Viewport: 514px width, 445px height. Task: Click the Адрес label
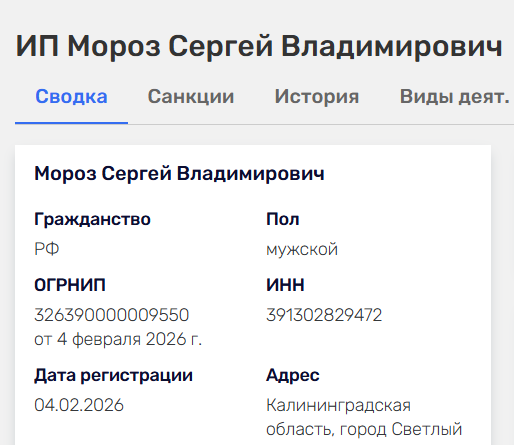pyautogui.click(x=293, y=376)
